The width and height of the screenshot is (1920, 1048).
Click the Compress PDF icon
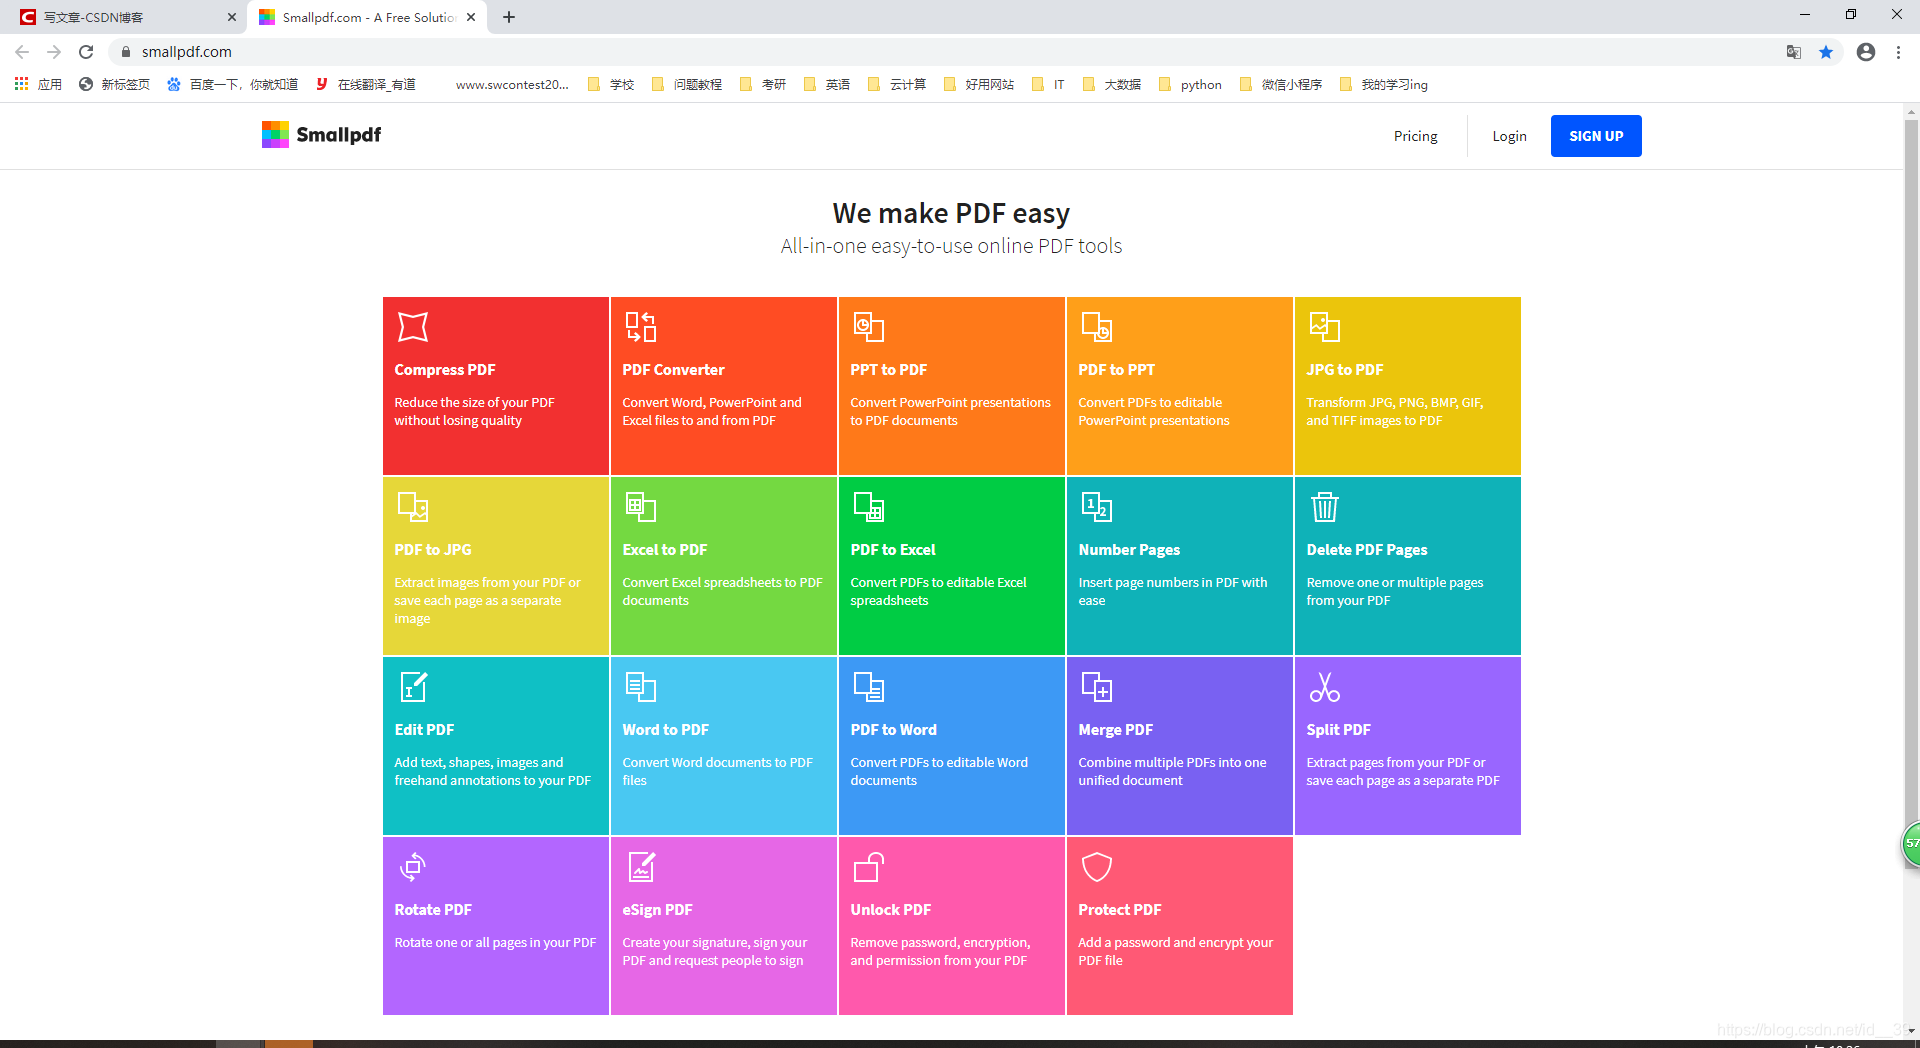413,327
